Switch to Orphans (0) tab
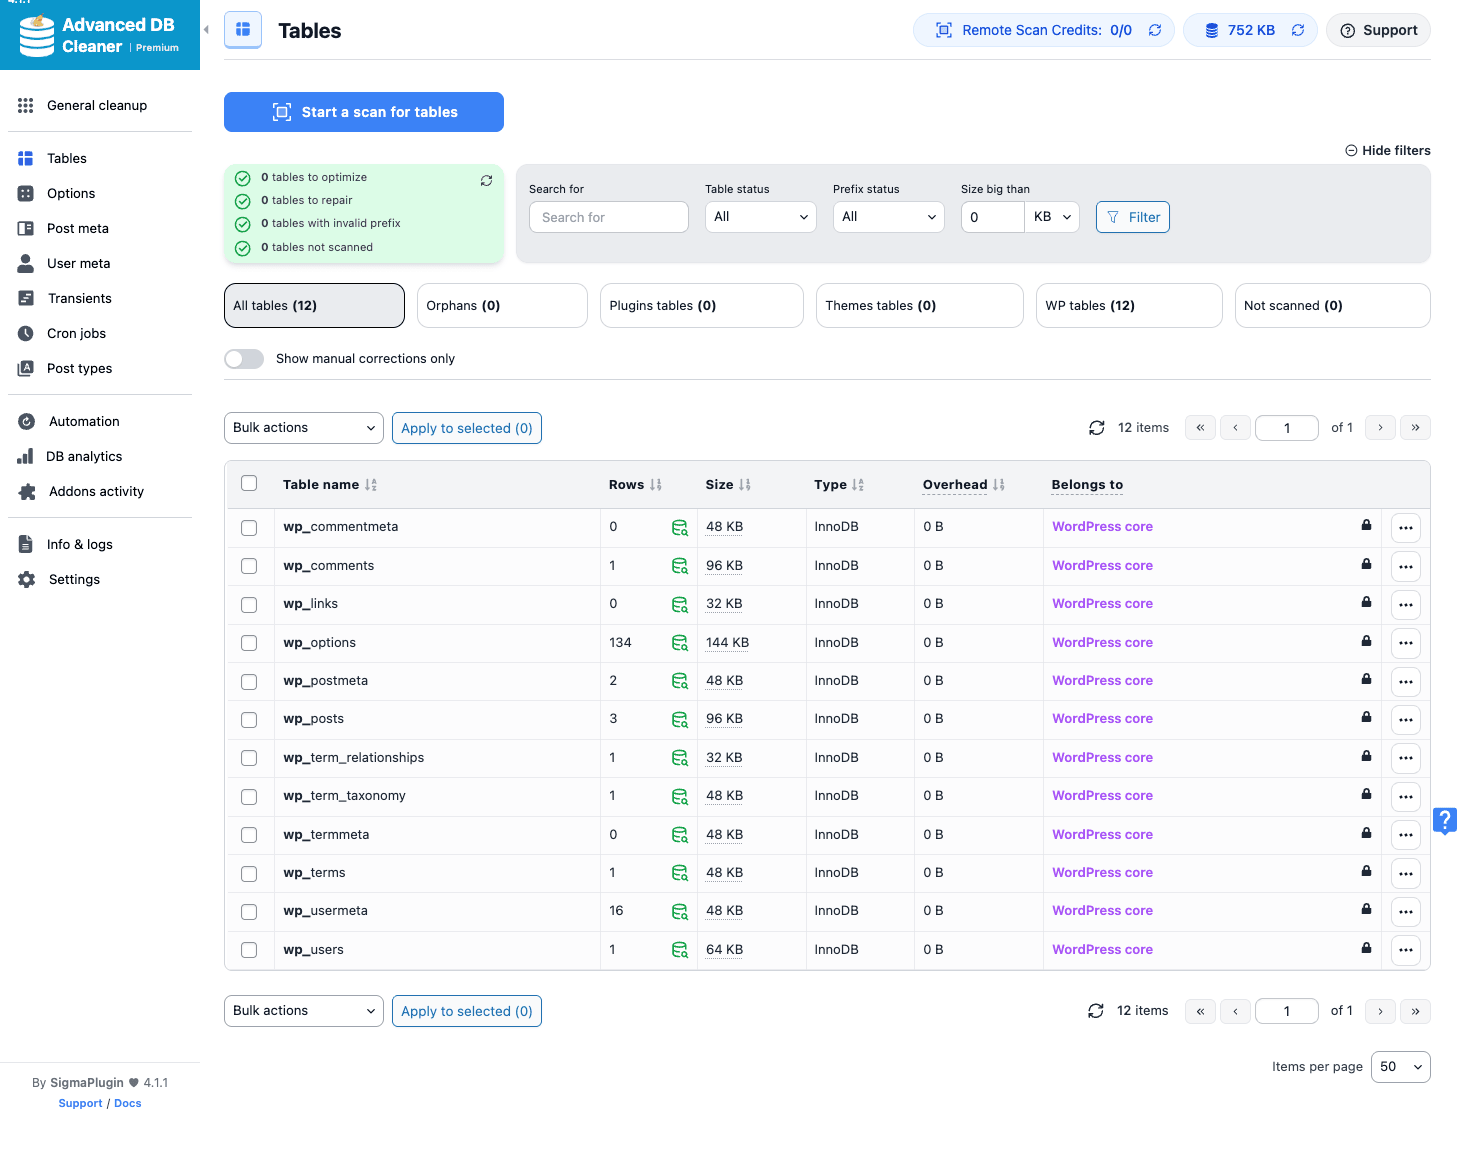Image resolution: width=1465 pixels, height=1164 pixels. 502,306
